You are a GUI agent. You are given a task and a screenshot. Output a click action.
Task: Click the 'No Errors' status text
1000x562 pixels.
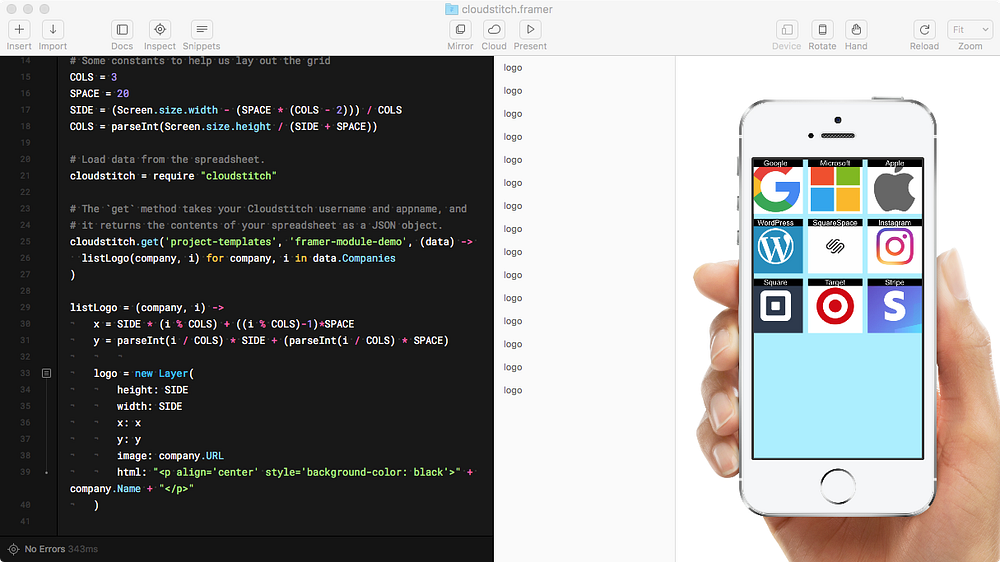(x=45, y=549)
